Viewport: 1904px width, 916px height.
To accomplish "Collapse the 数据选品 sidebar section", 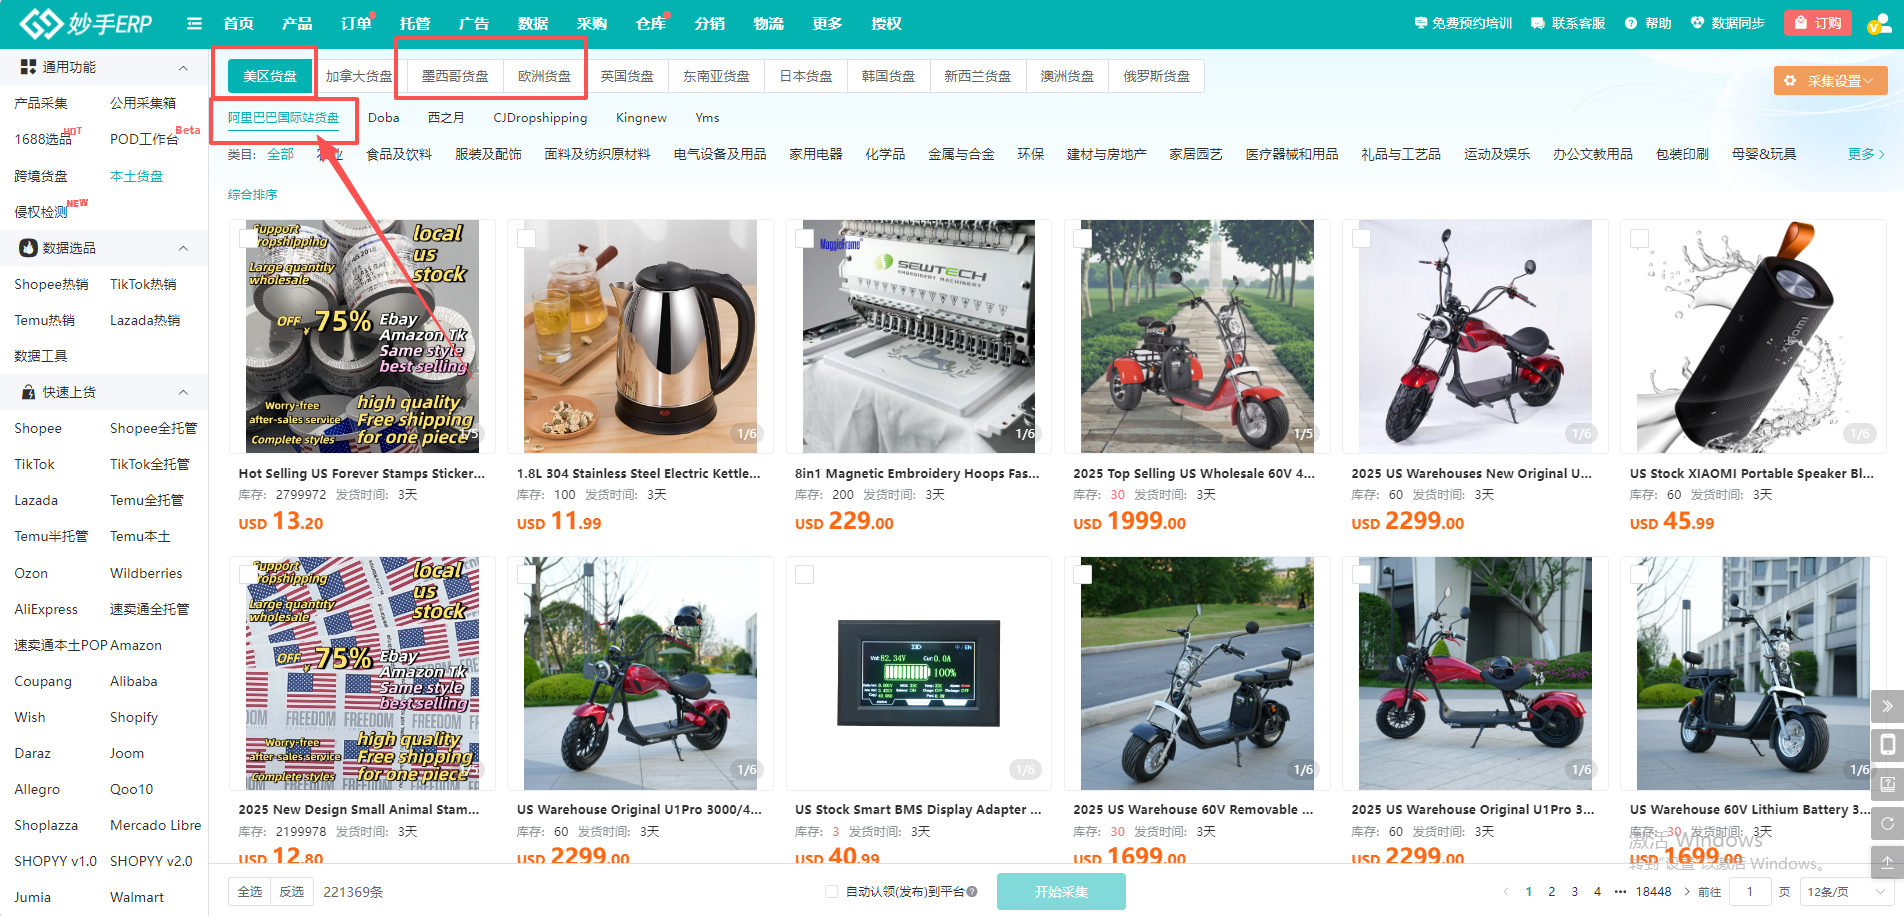I will pyautogui.click(x=183, y=248).
